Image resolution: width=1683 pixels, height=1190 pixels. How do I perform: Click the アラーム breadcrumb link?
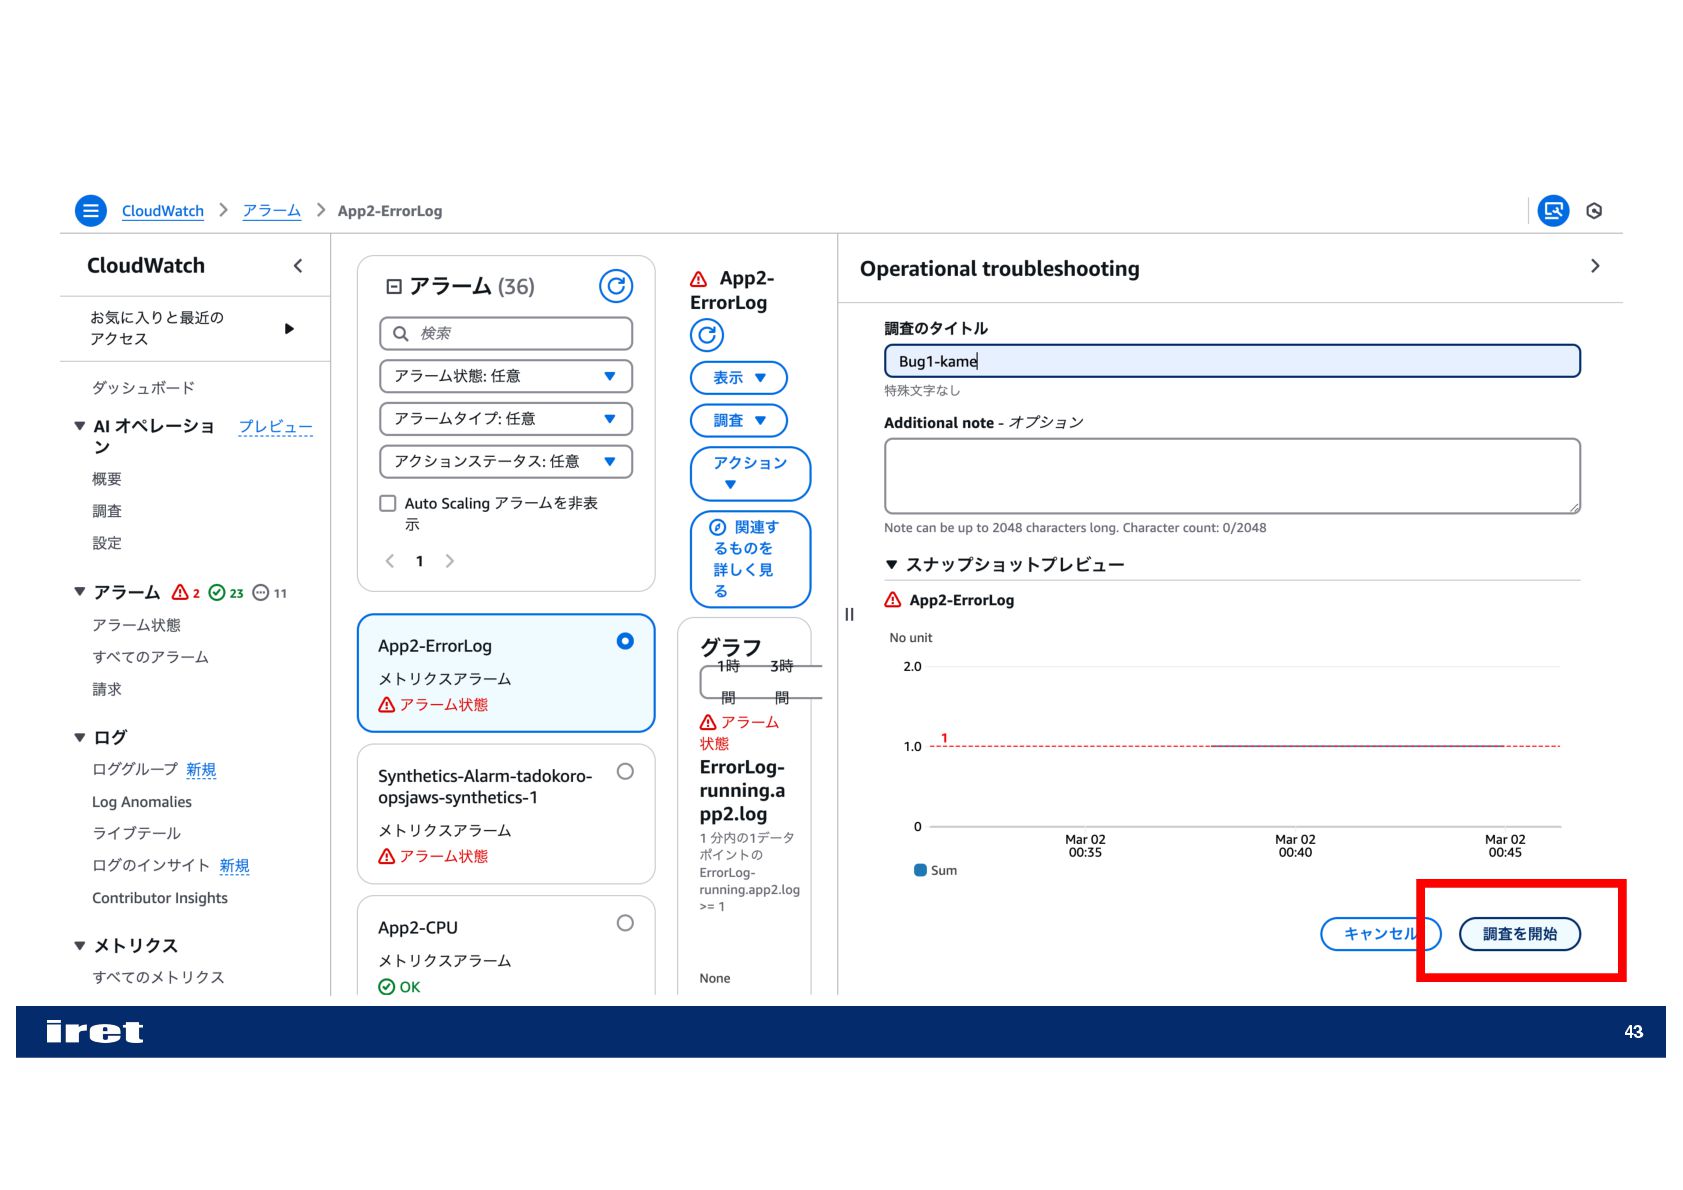point(272,211)
